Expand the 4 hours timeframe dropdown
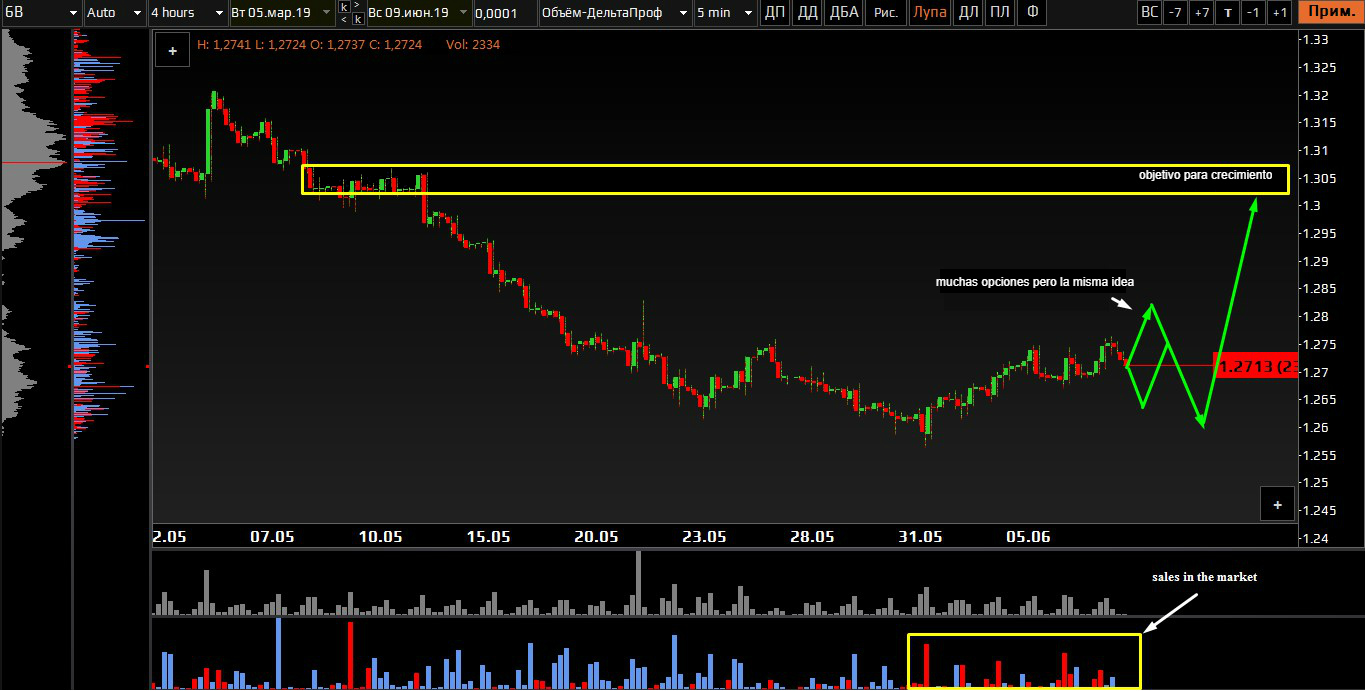 (x=186, y=13)
